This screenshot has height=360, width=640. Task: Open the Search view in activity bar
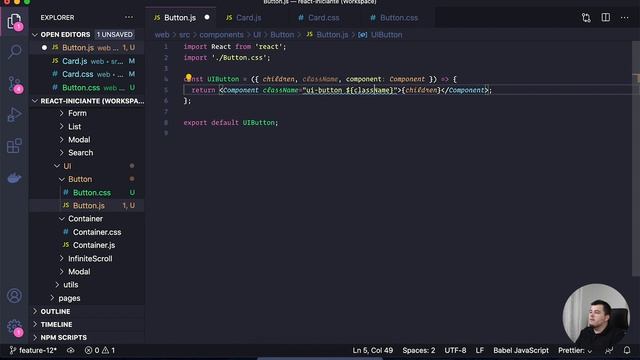point(14,52)
